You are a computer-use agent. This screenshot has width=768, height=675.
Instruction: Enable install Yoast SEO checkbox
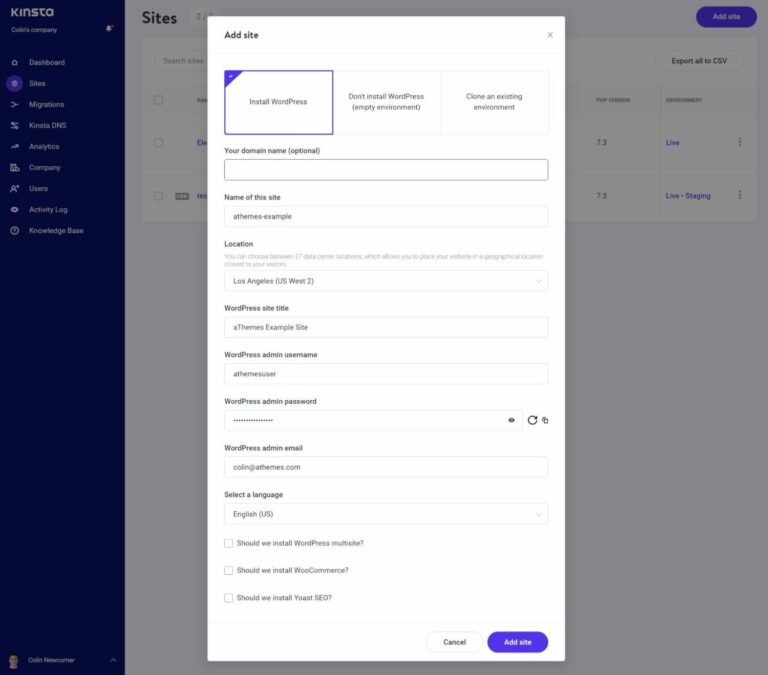pos(228,598)
